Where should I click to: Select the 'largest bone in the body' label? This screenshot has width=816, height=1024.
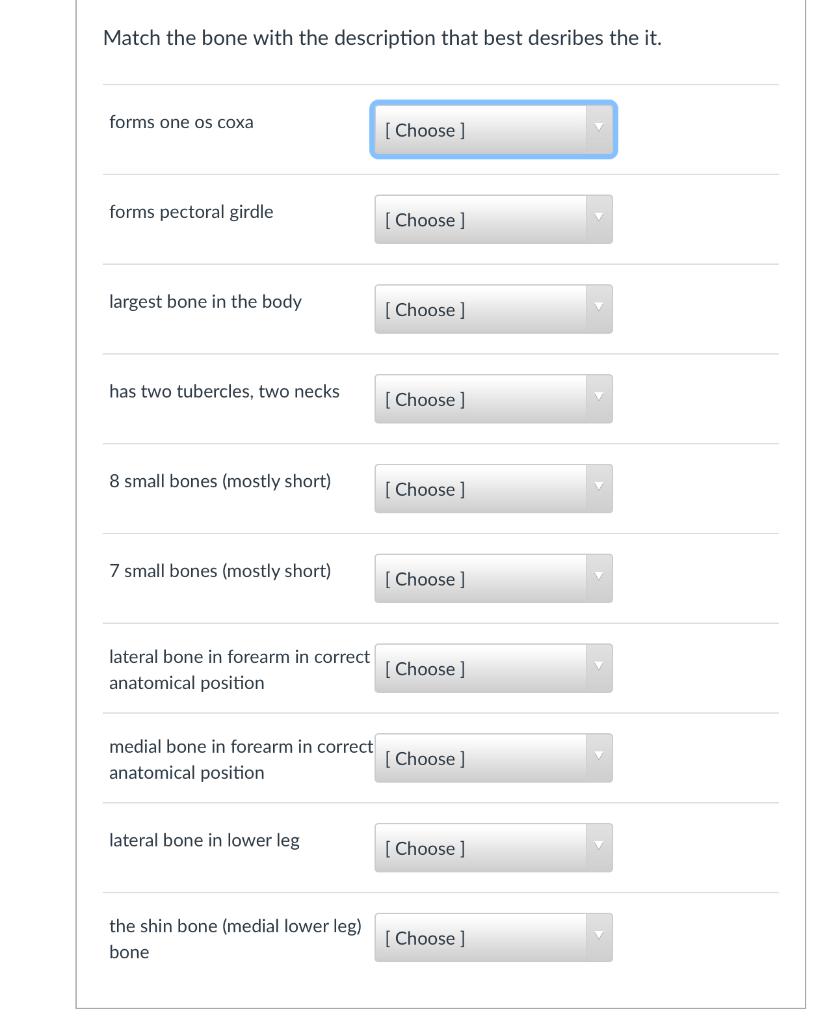(205, 302)
